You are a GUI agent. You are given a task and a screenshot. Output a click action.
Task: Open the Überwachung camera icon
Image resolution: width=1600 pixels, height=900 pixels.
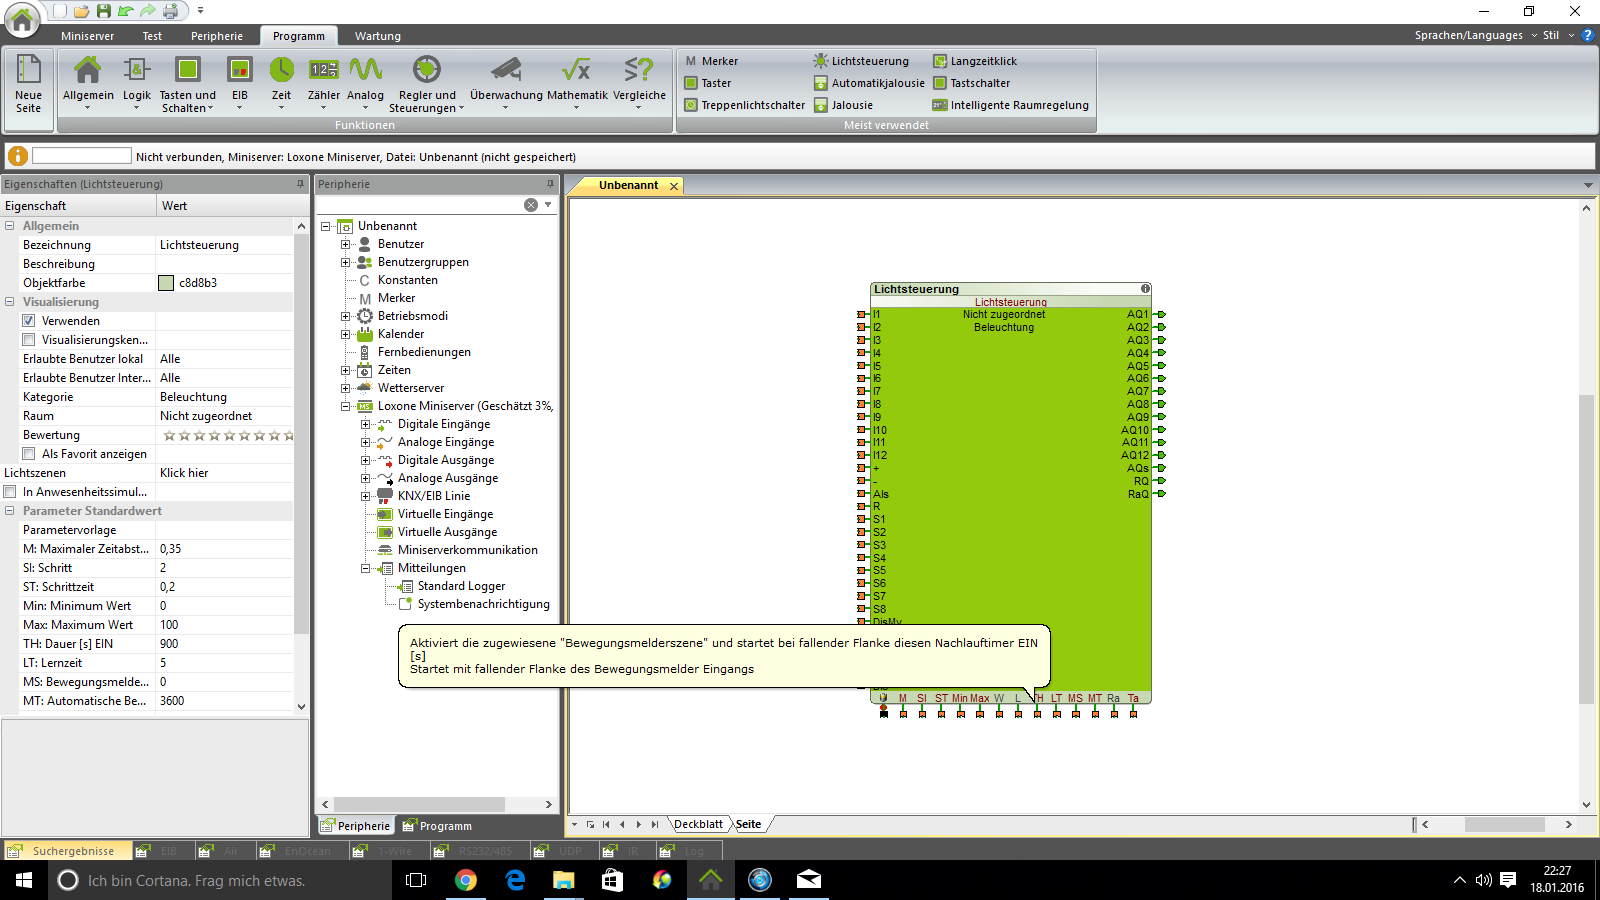(506, 70)
